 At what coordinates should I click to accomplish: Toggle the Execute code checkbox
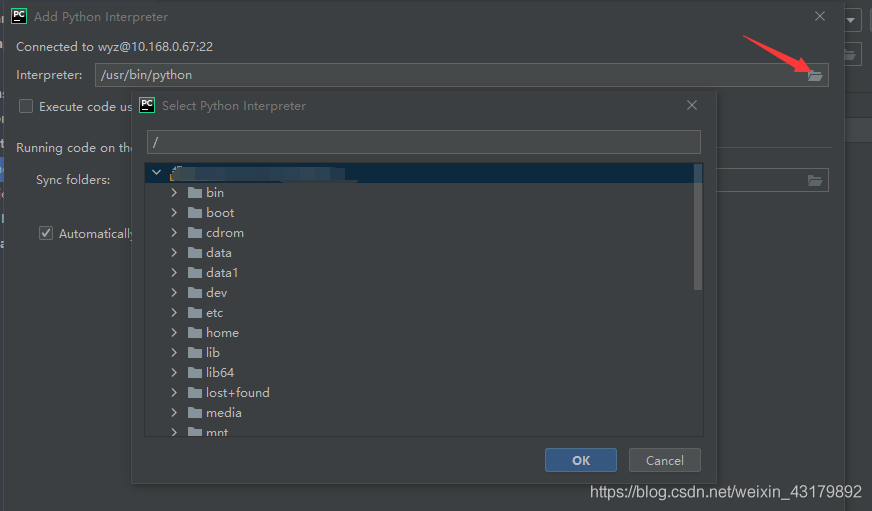pos(26,106)
